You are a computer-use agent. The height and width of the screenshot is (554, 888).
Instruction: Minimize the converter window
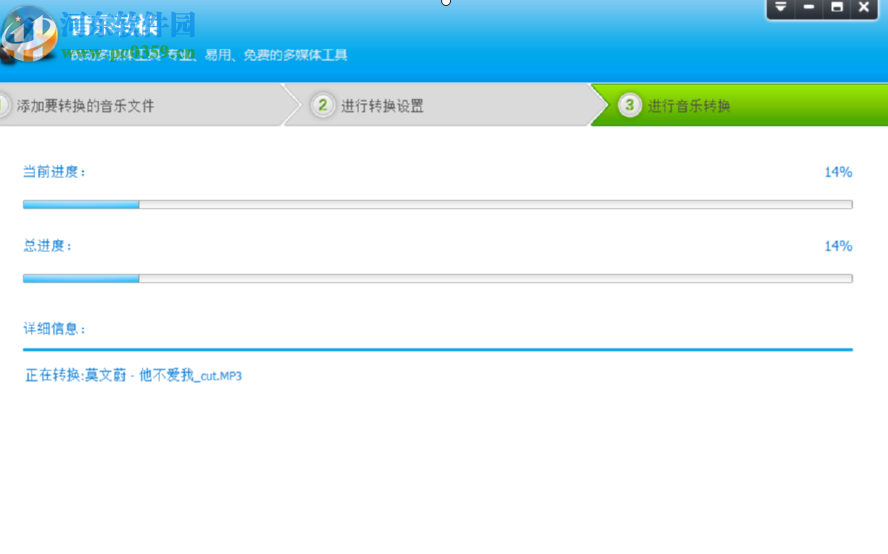coord(809,8)
